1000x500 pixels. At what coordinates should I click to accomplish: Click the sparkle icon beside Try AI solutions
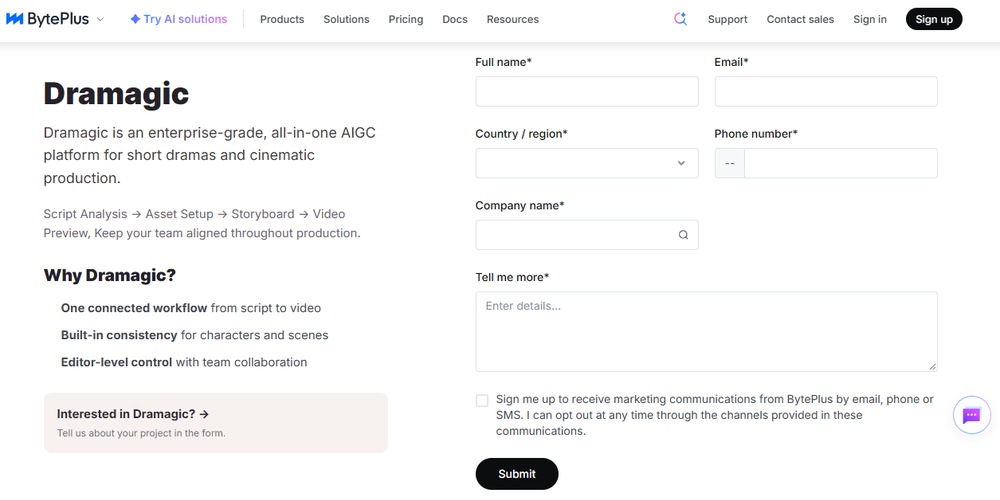(135, 19)
